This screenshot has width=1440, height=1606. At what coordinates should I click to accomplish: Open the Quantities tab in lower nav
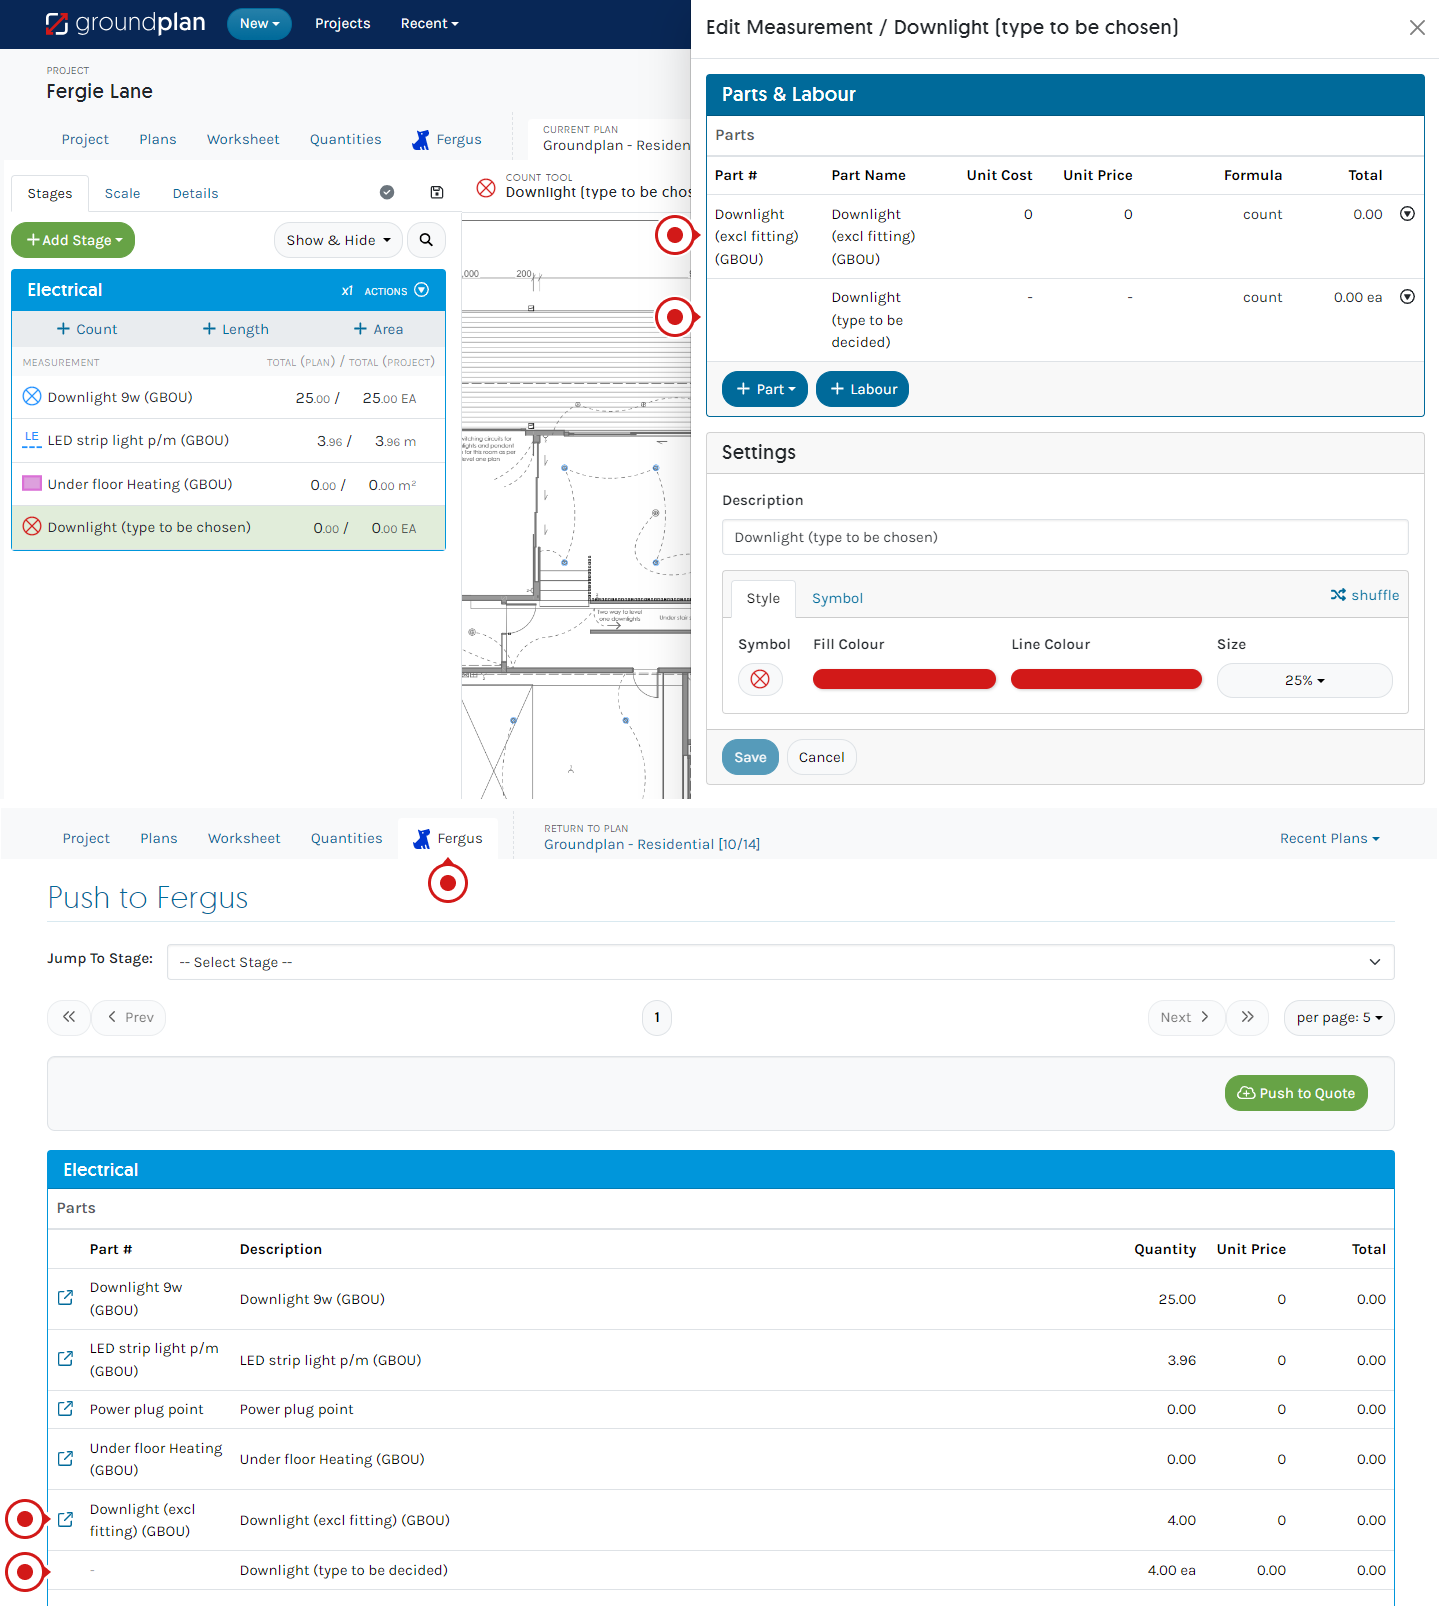tap(346, 838)
